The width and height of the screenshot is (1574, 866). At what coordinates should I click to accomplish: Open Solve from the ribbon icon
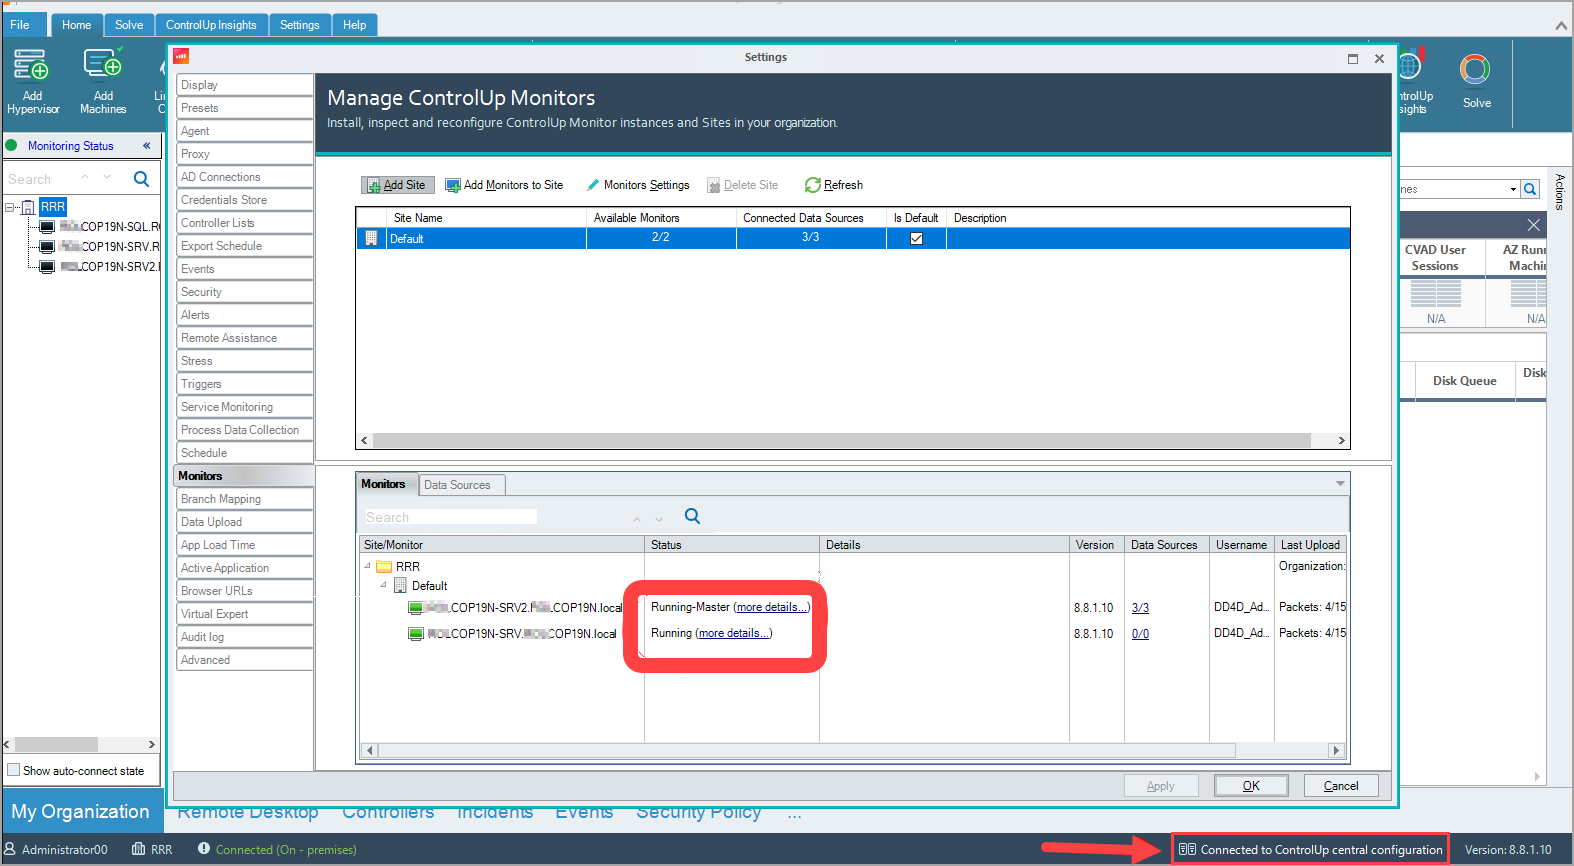pos(1475,71)
